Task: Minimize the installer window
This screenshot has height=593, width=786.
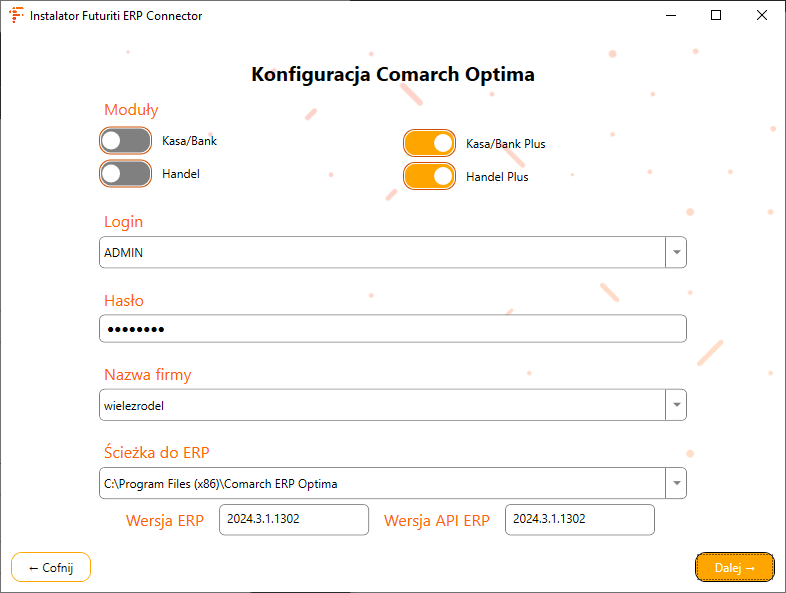Action: click(x=670, y=16)
